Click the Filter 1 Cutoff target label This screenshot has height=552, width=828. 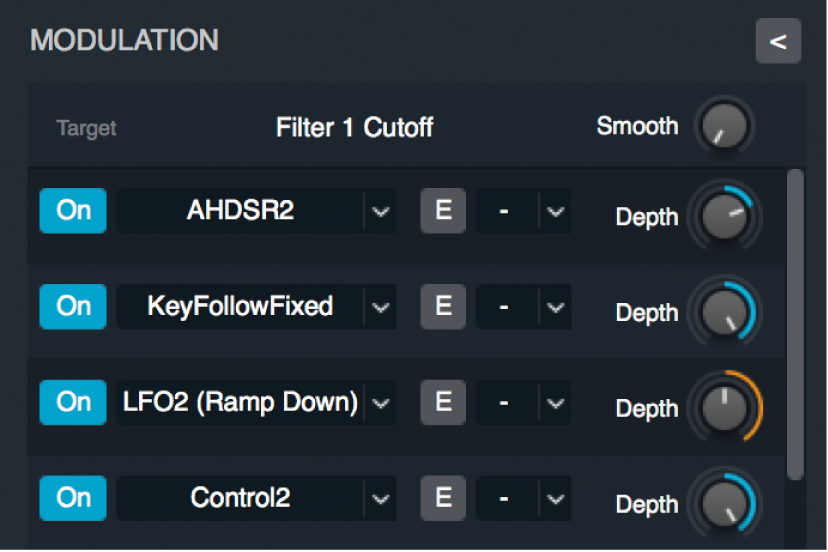[354, 128]
